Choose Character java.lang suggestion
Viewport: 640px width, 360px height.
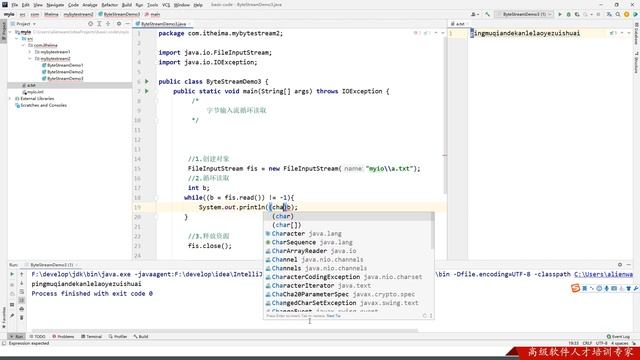(x=348, y=234)
